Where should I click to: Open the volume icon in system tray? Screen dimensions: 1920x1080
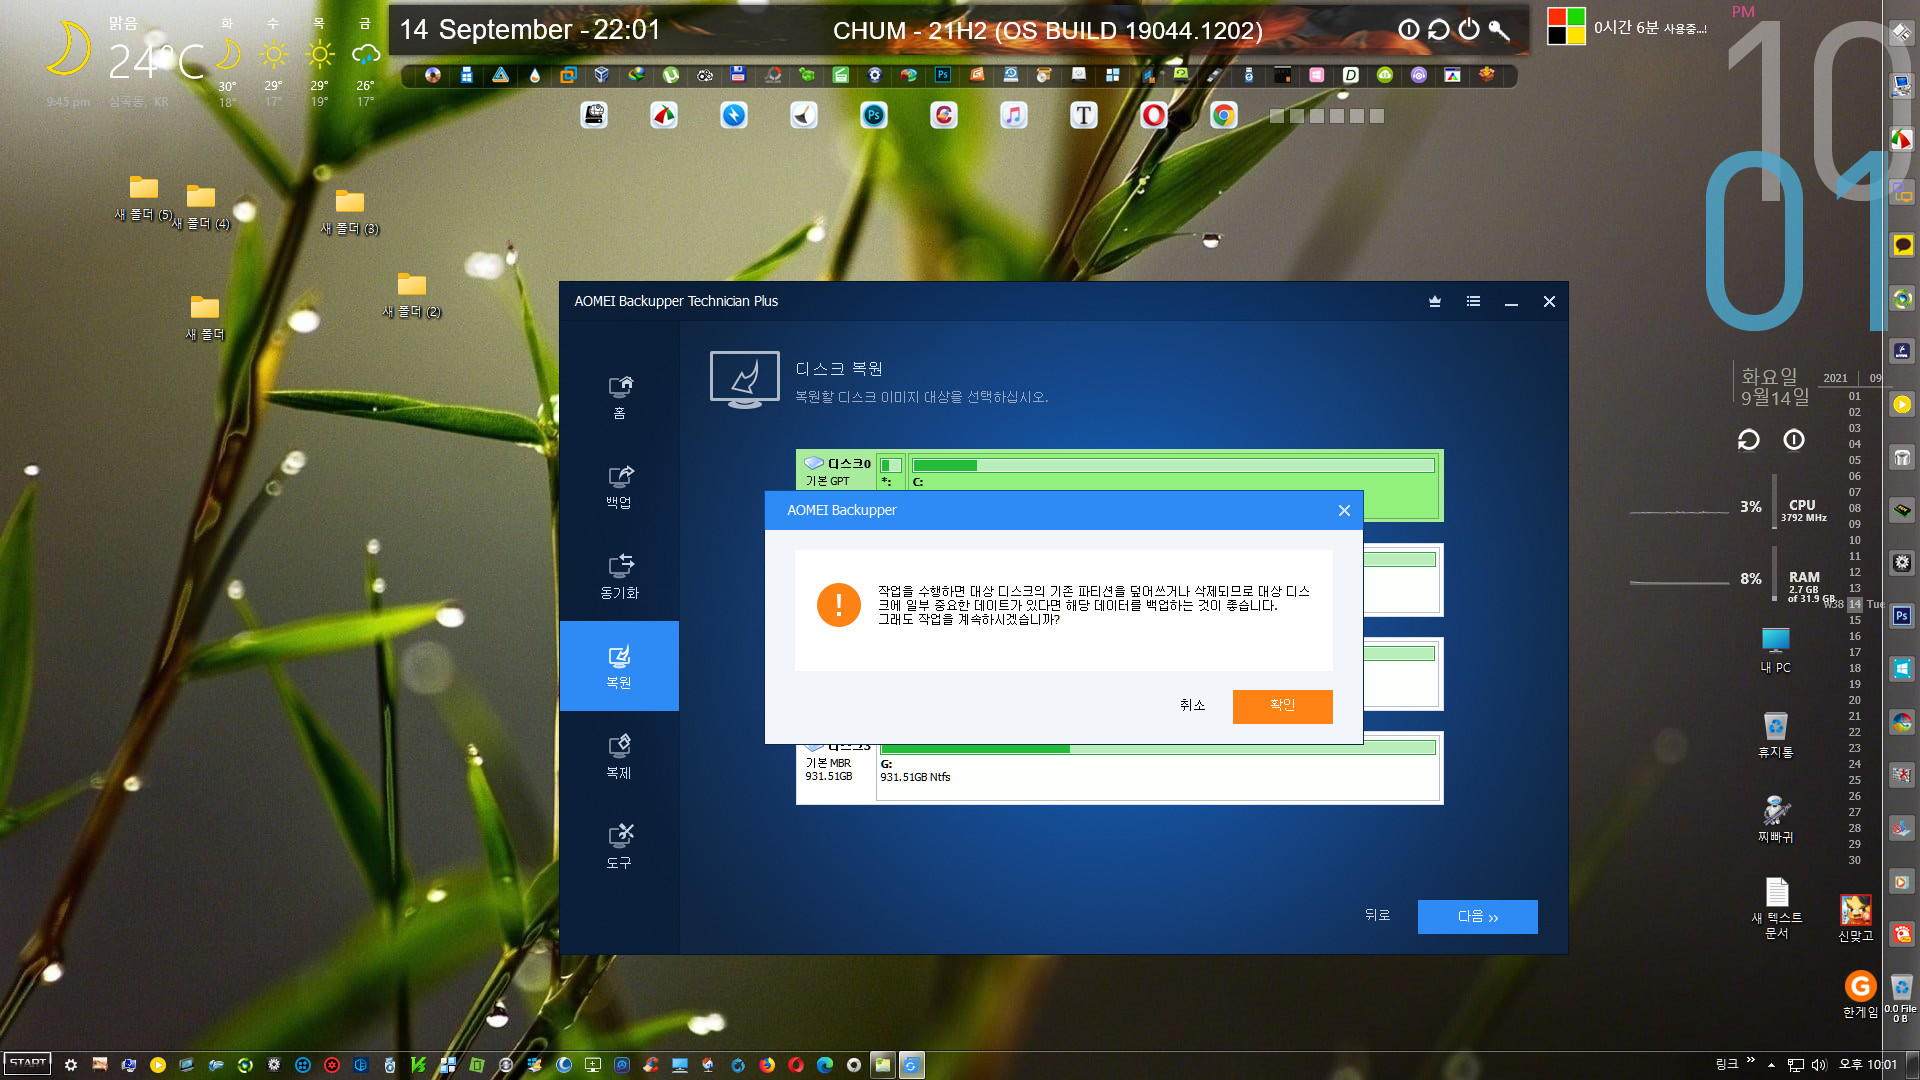(1819, 1065)
